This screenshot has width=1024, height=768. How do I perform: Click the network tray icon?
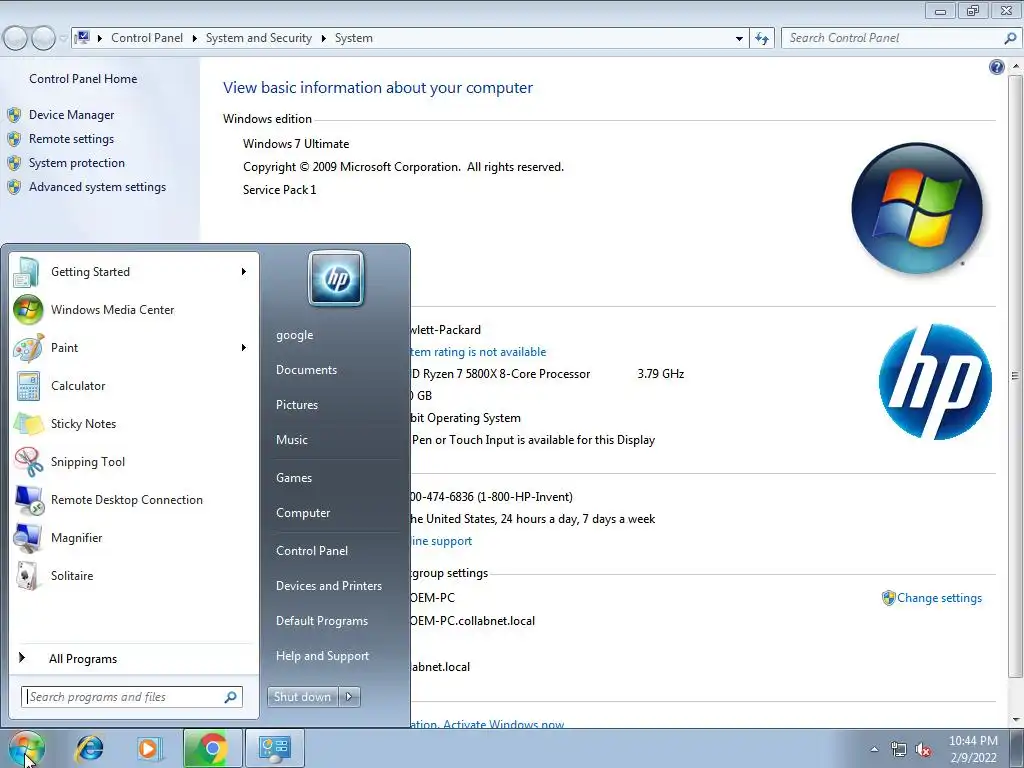click(899, 750)
